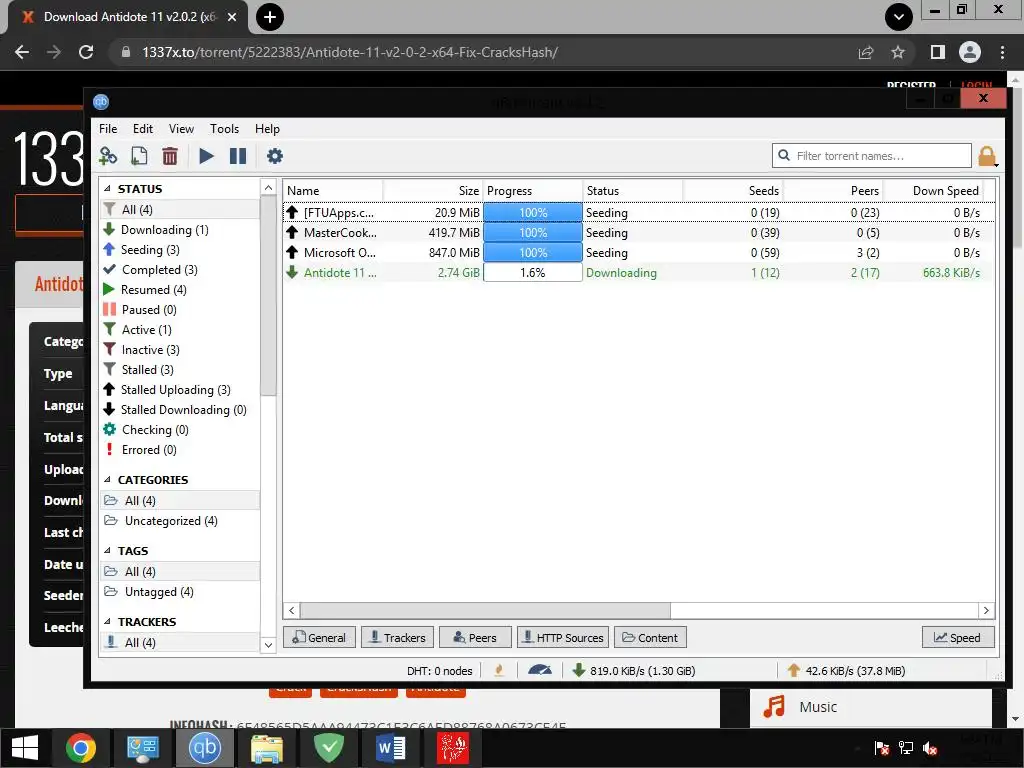
Task: Click the Chrome address bar URL
Action: (350, 52)
